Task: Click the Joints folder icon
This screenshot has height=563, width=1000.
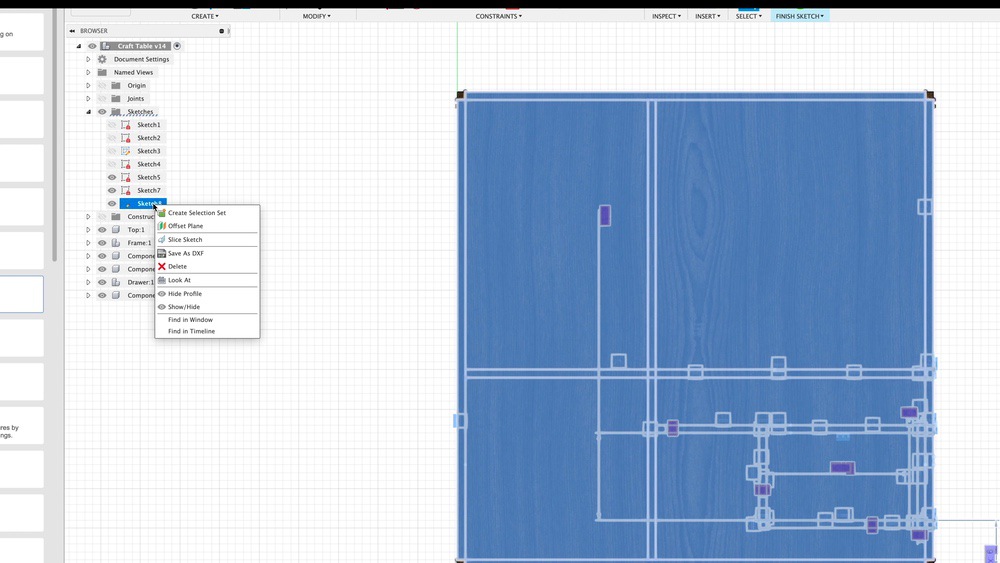Action: [x=115, y=98]
